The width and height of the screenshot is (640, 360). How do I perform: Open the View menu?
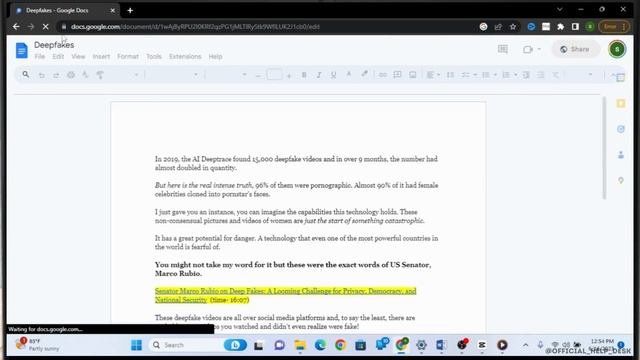[78, 56]
